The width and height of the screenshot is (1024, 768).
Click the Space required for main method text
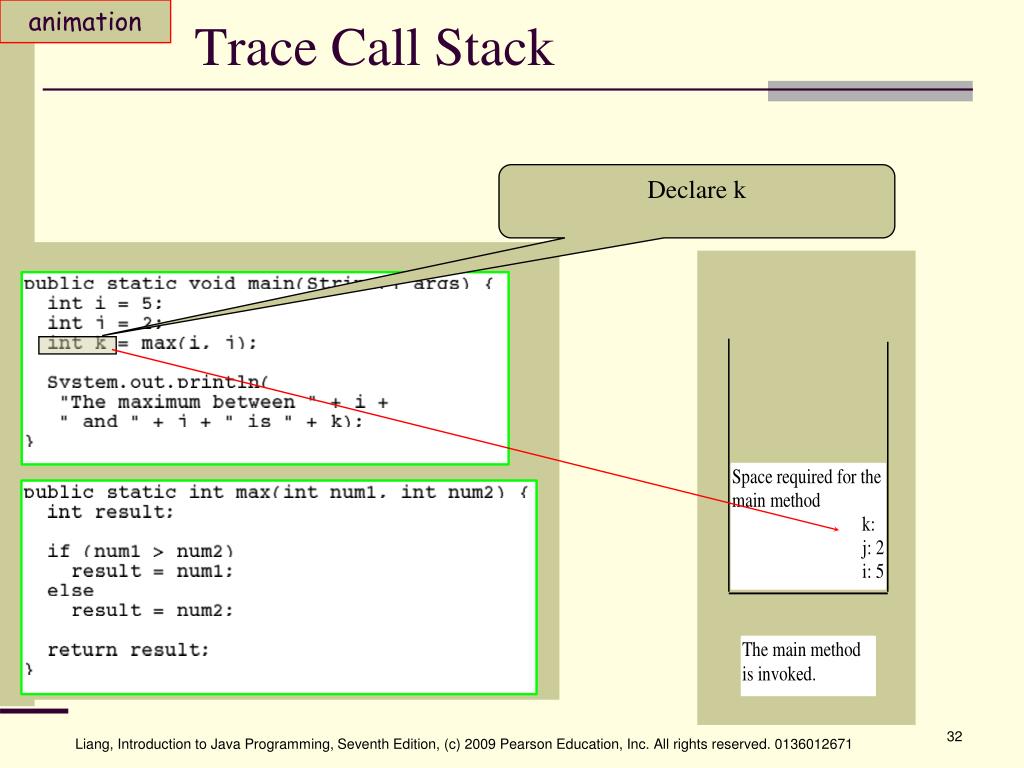click(806, 489)
